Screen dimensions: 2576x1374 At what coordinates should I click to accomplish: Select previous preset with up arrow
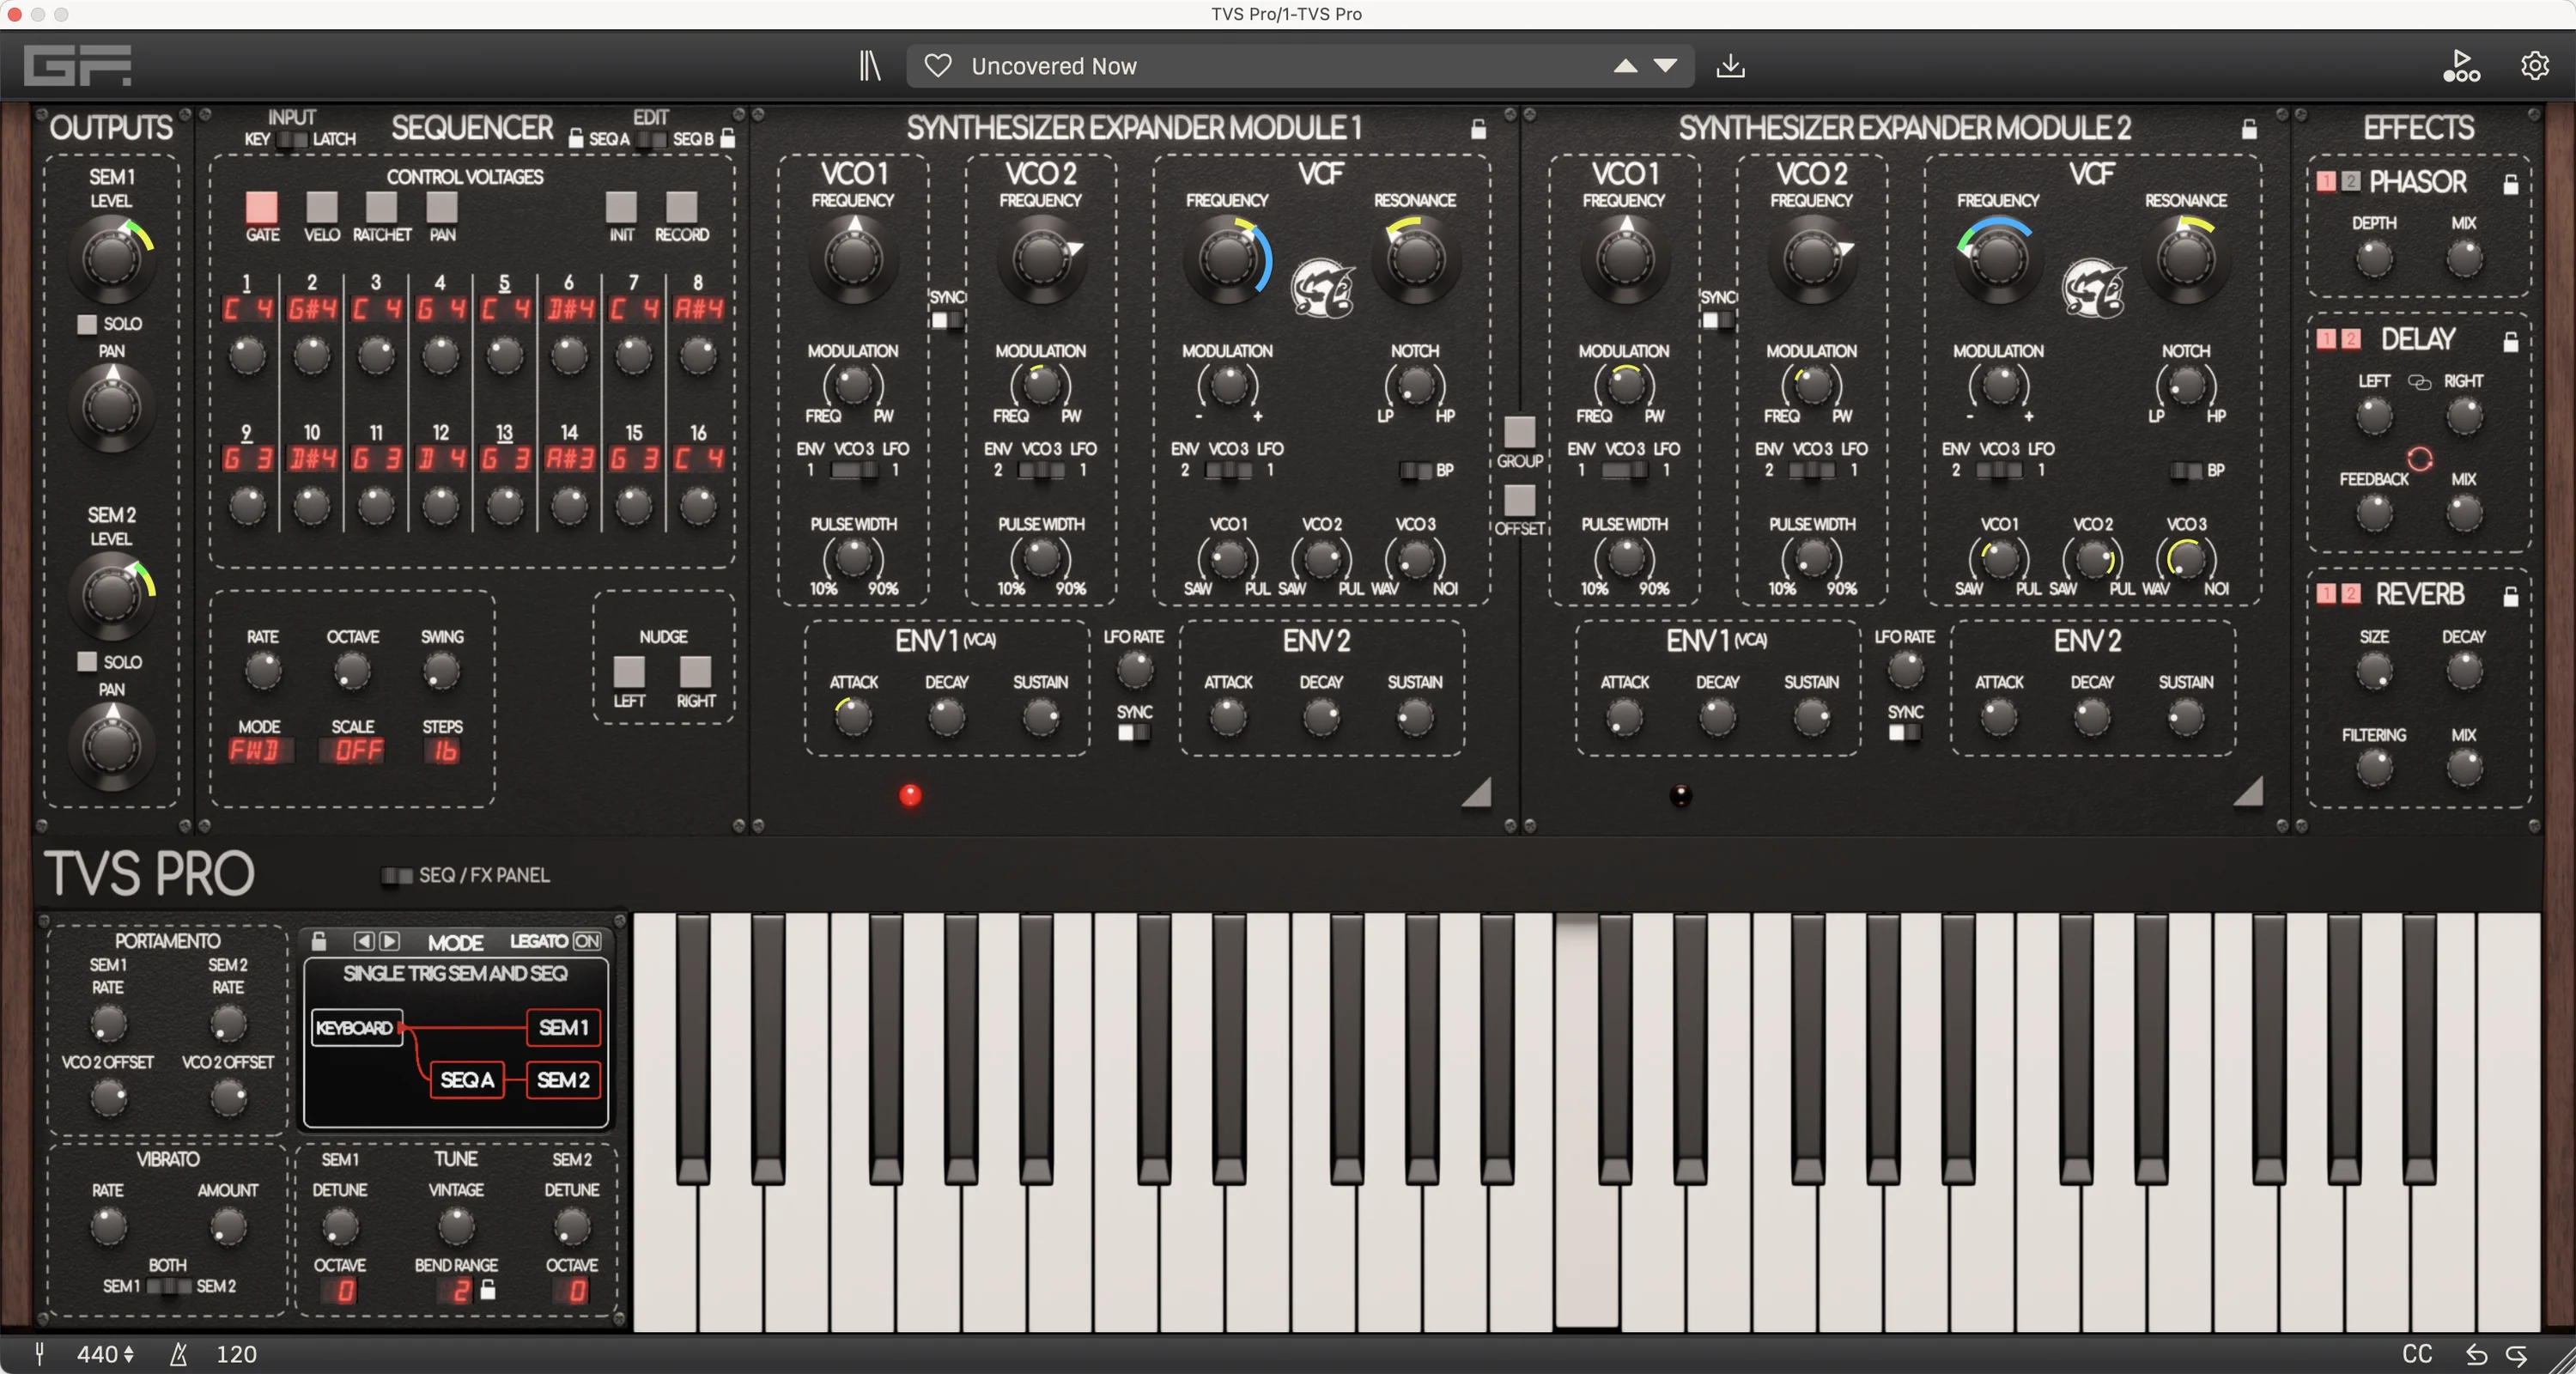[x=1625, y=66]
